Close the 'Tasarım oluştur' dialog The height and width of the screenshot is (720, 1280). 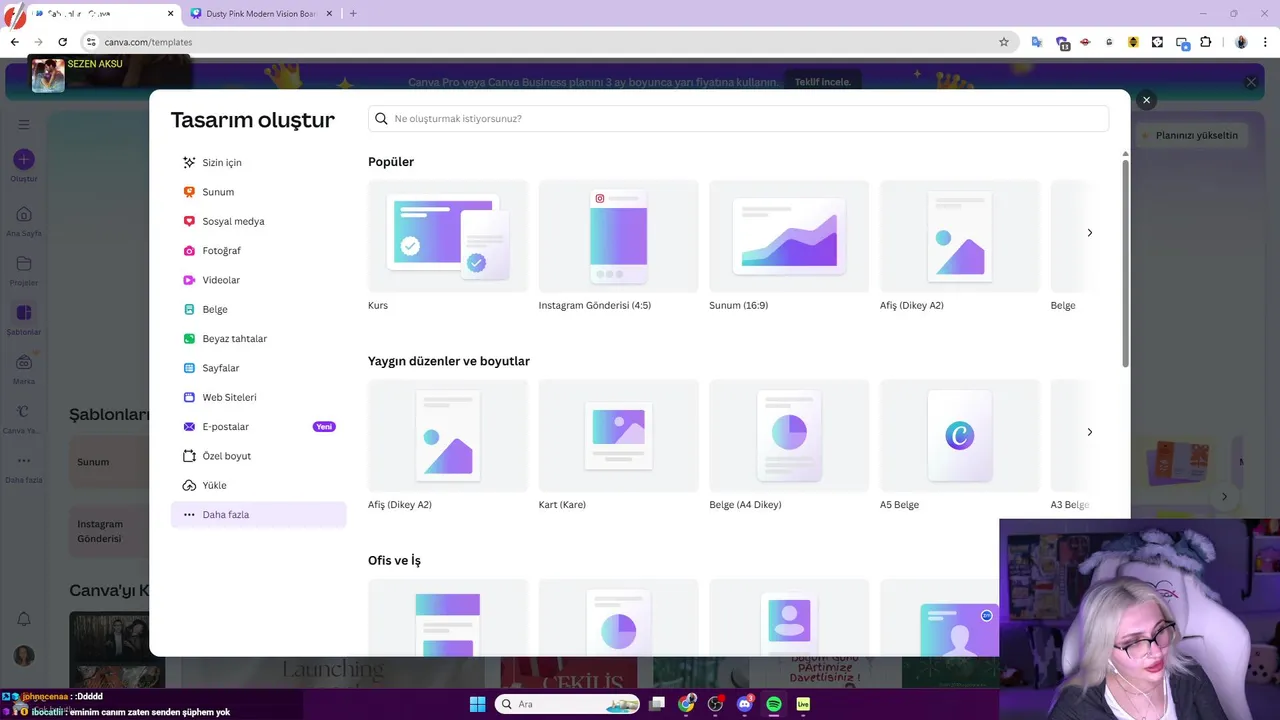1147,100
